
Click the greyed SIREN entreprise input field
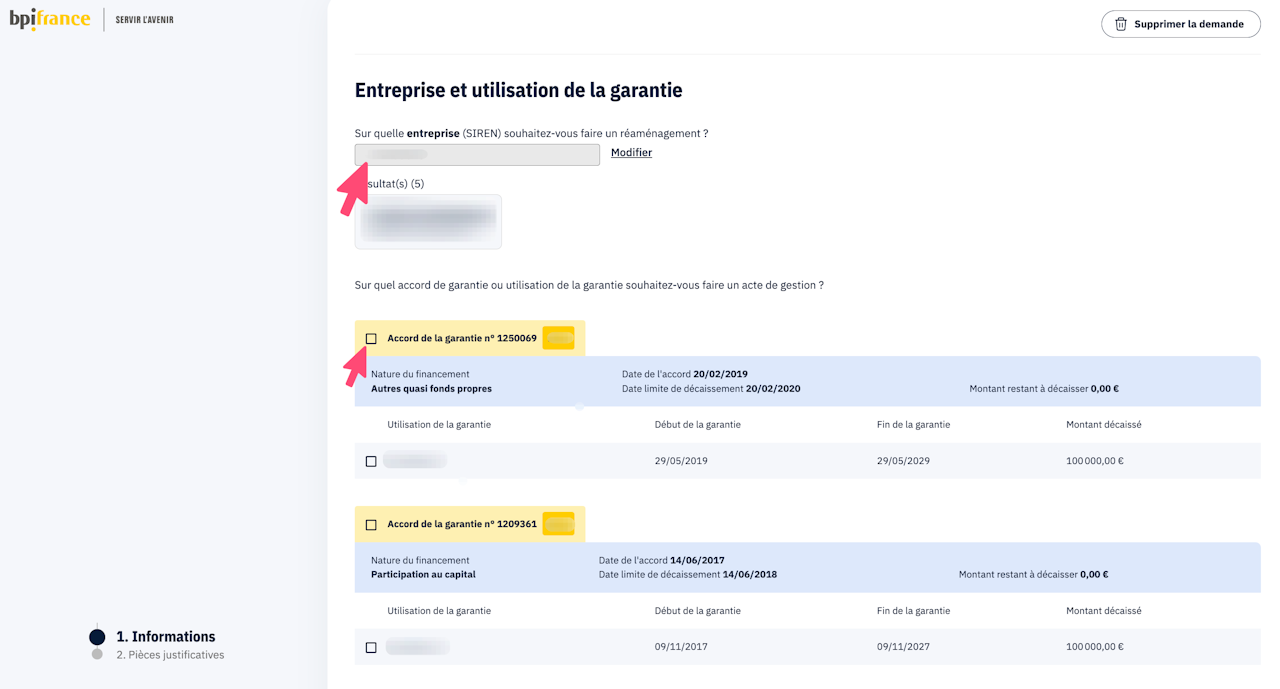[x=477, y=154]
